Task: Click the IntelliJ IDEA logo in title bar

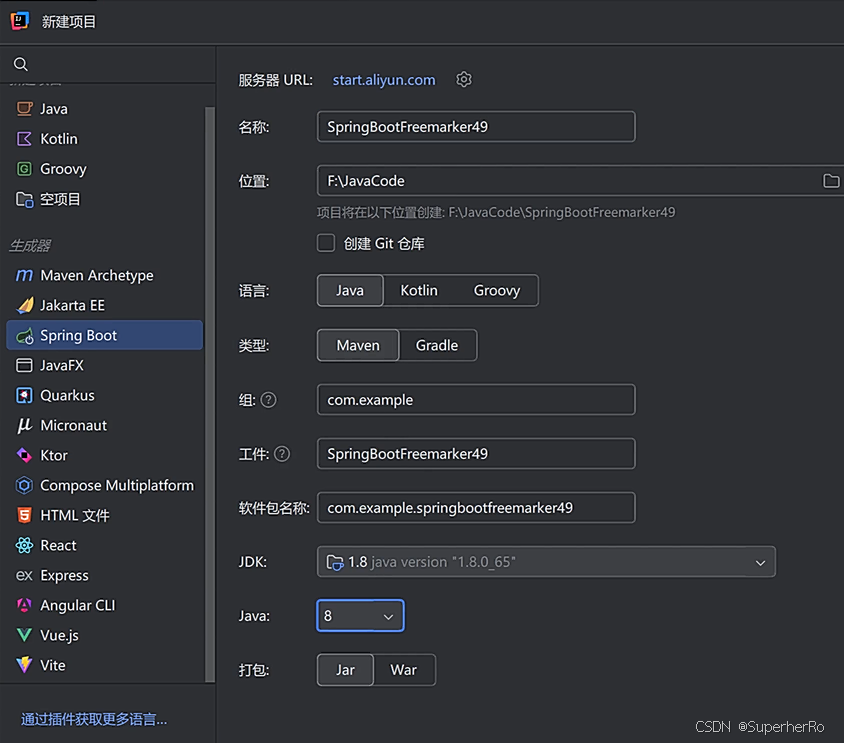Action: tap(20, 21)
